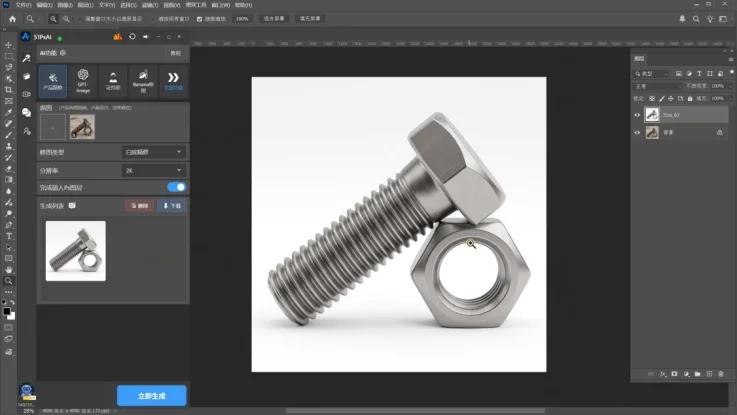Screen dimensions: 737x415
Task: Click the foreground color swatch
Action: [7, 312]
